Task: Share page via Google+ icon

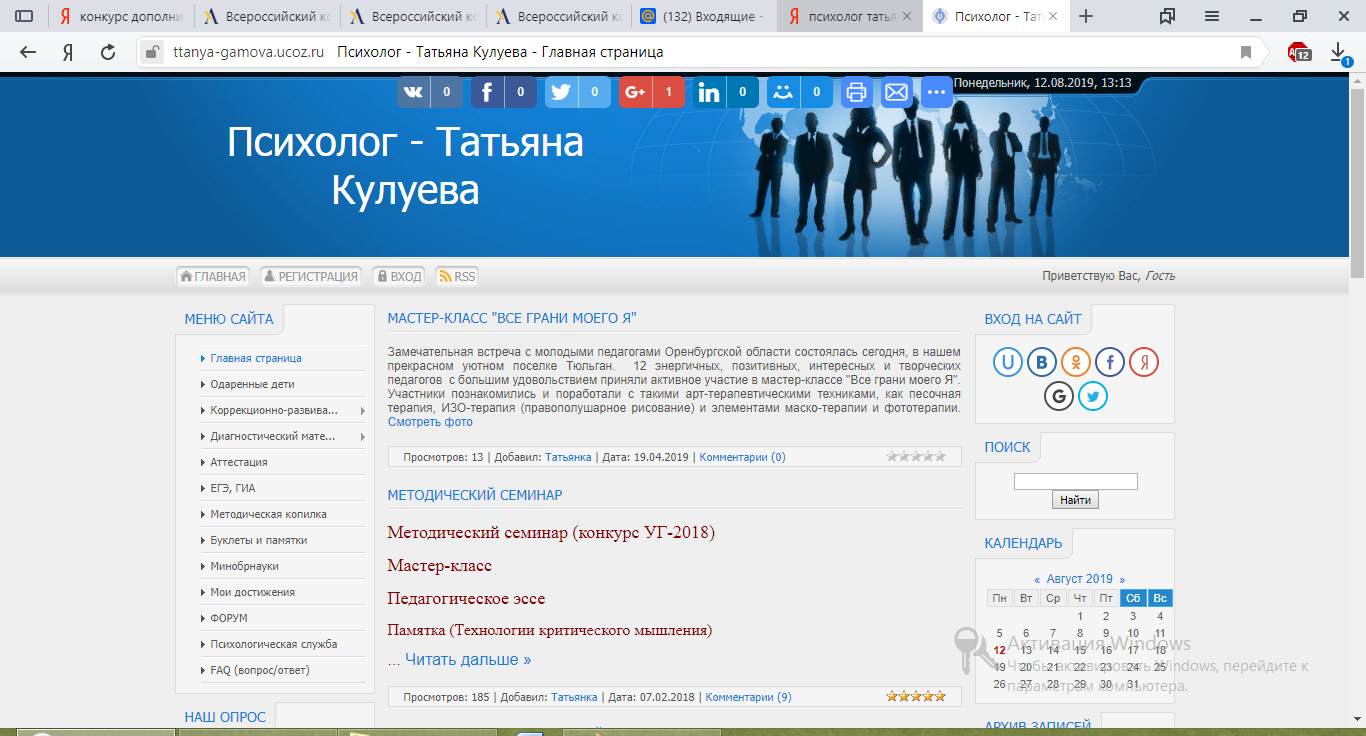Action: point(635,92)
